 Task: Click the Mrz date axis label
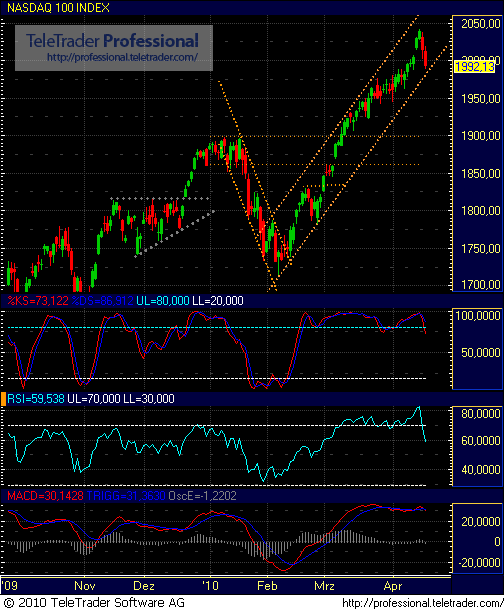(324, 586)
